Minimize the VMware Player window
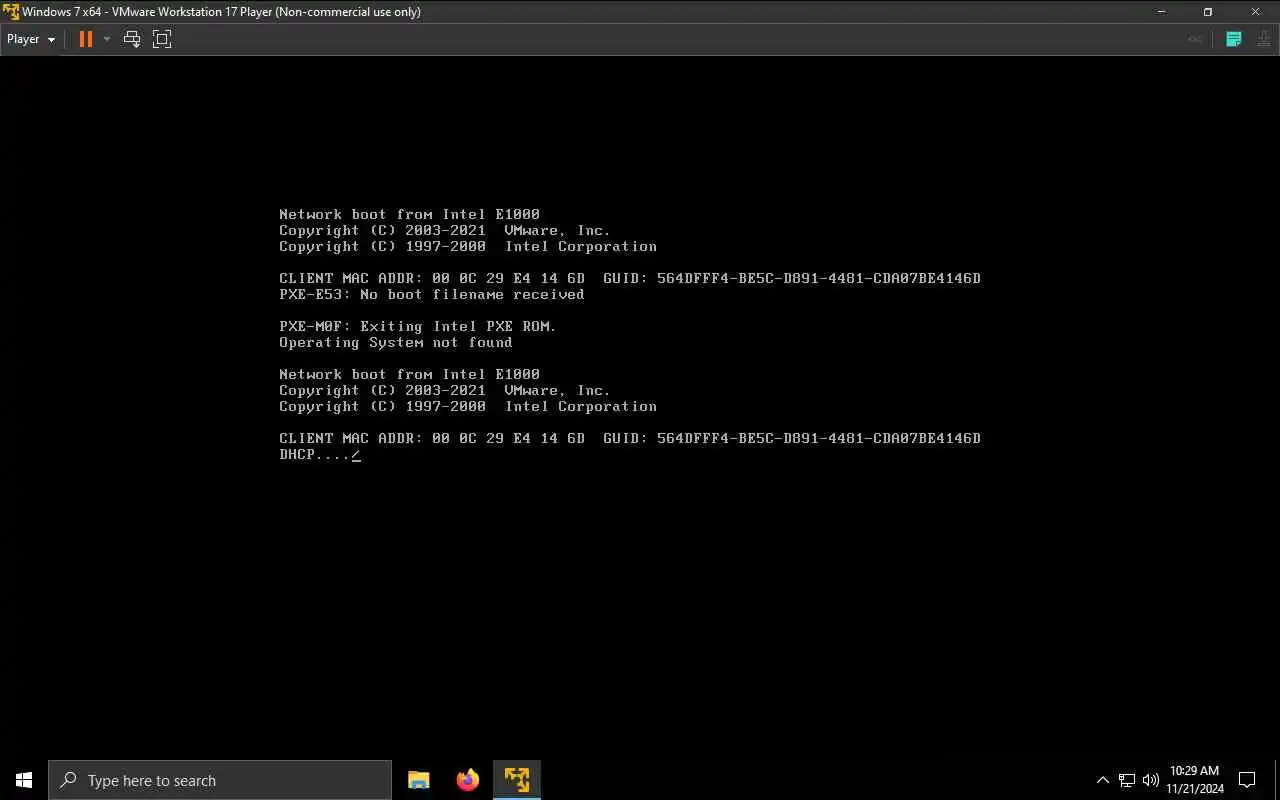The width and height of the screenshot is (1280, 800). 1162,12
